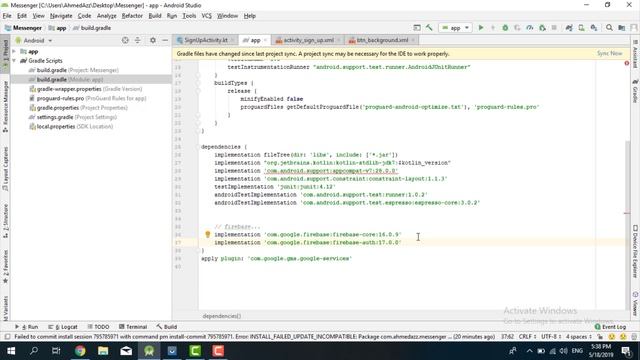The image size is (640, 360).
Task: Open Project panel gear settings
Action: 153,40
